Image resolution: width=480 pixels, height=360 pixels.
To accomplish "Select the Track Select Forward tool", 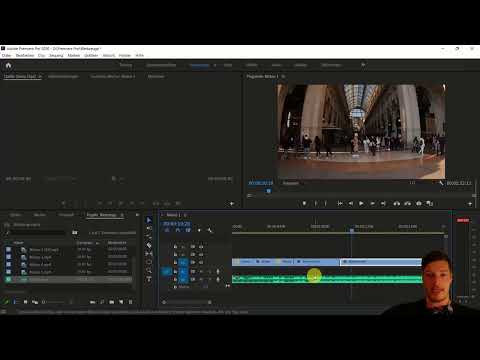I will pyautogui.click(x=149, y=228).
